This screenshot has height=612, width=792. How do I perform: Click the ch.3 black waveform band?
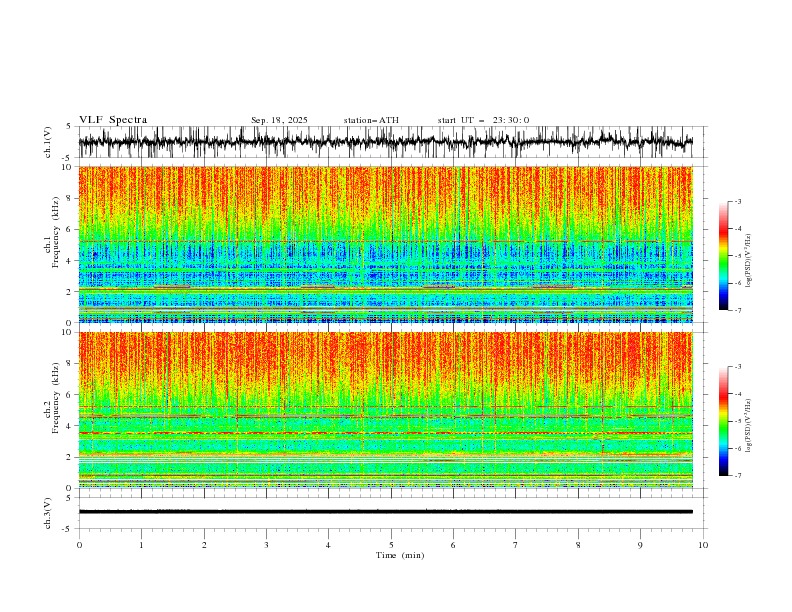coord(385,512)
